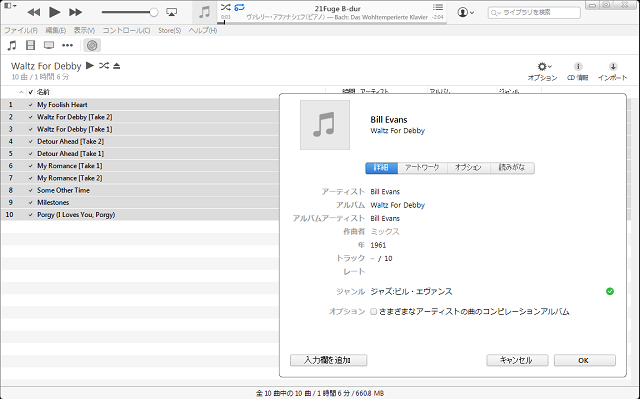Viewport: 640px width, 399px height.
Task: Open the オプション gear dropdown
Action: pyautogui.click(x=542, y=71)
